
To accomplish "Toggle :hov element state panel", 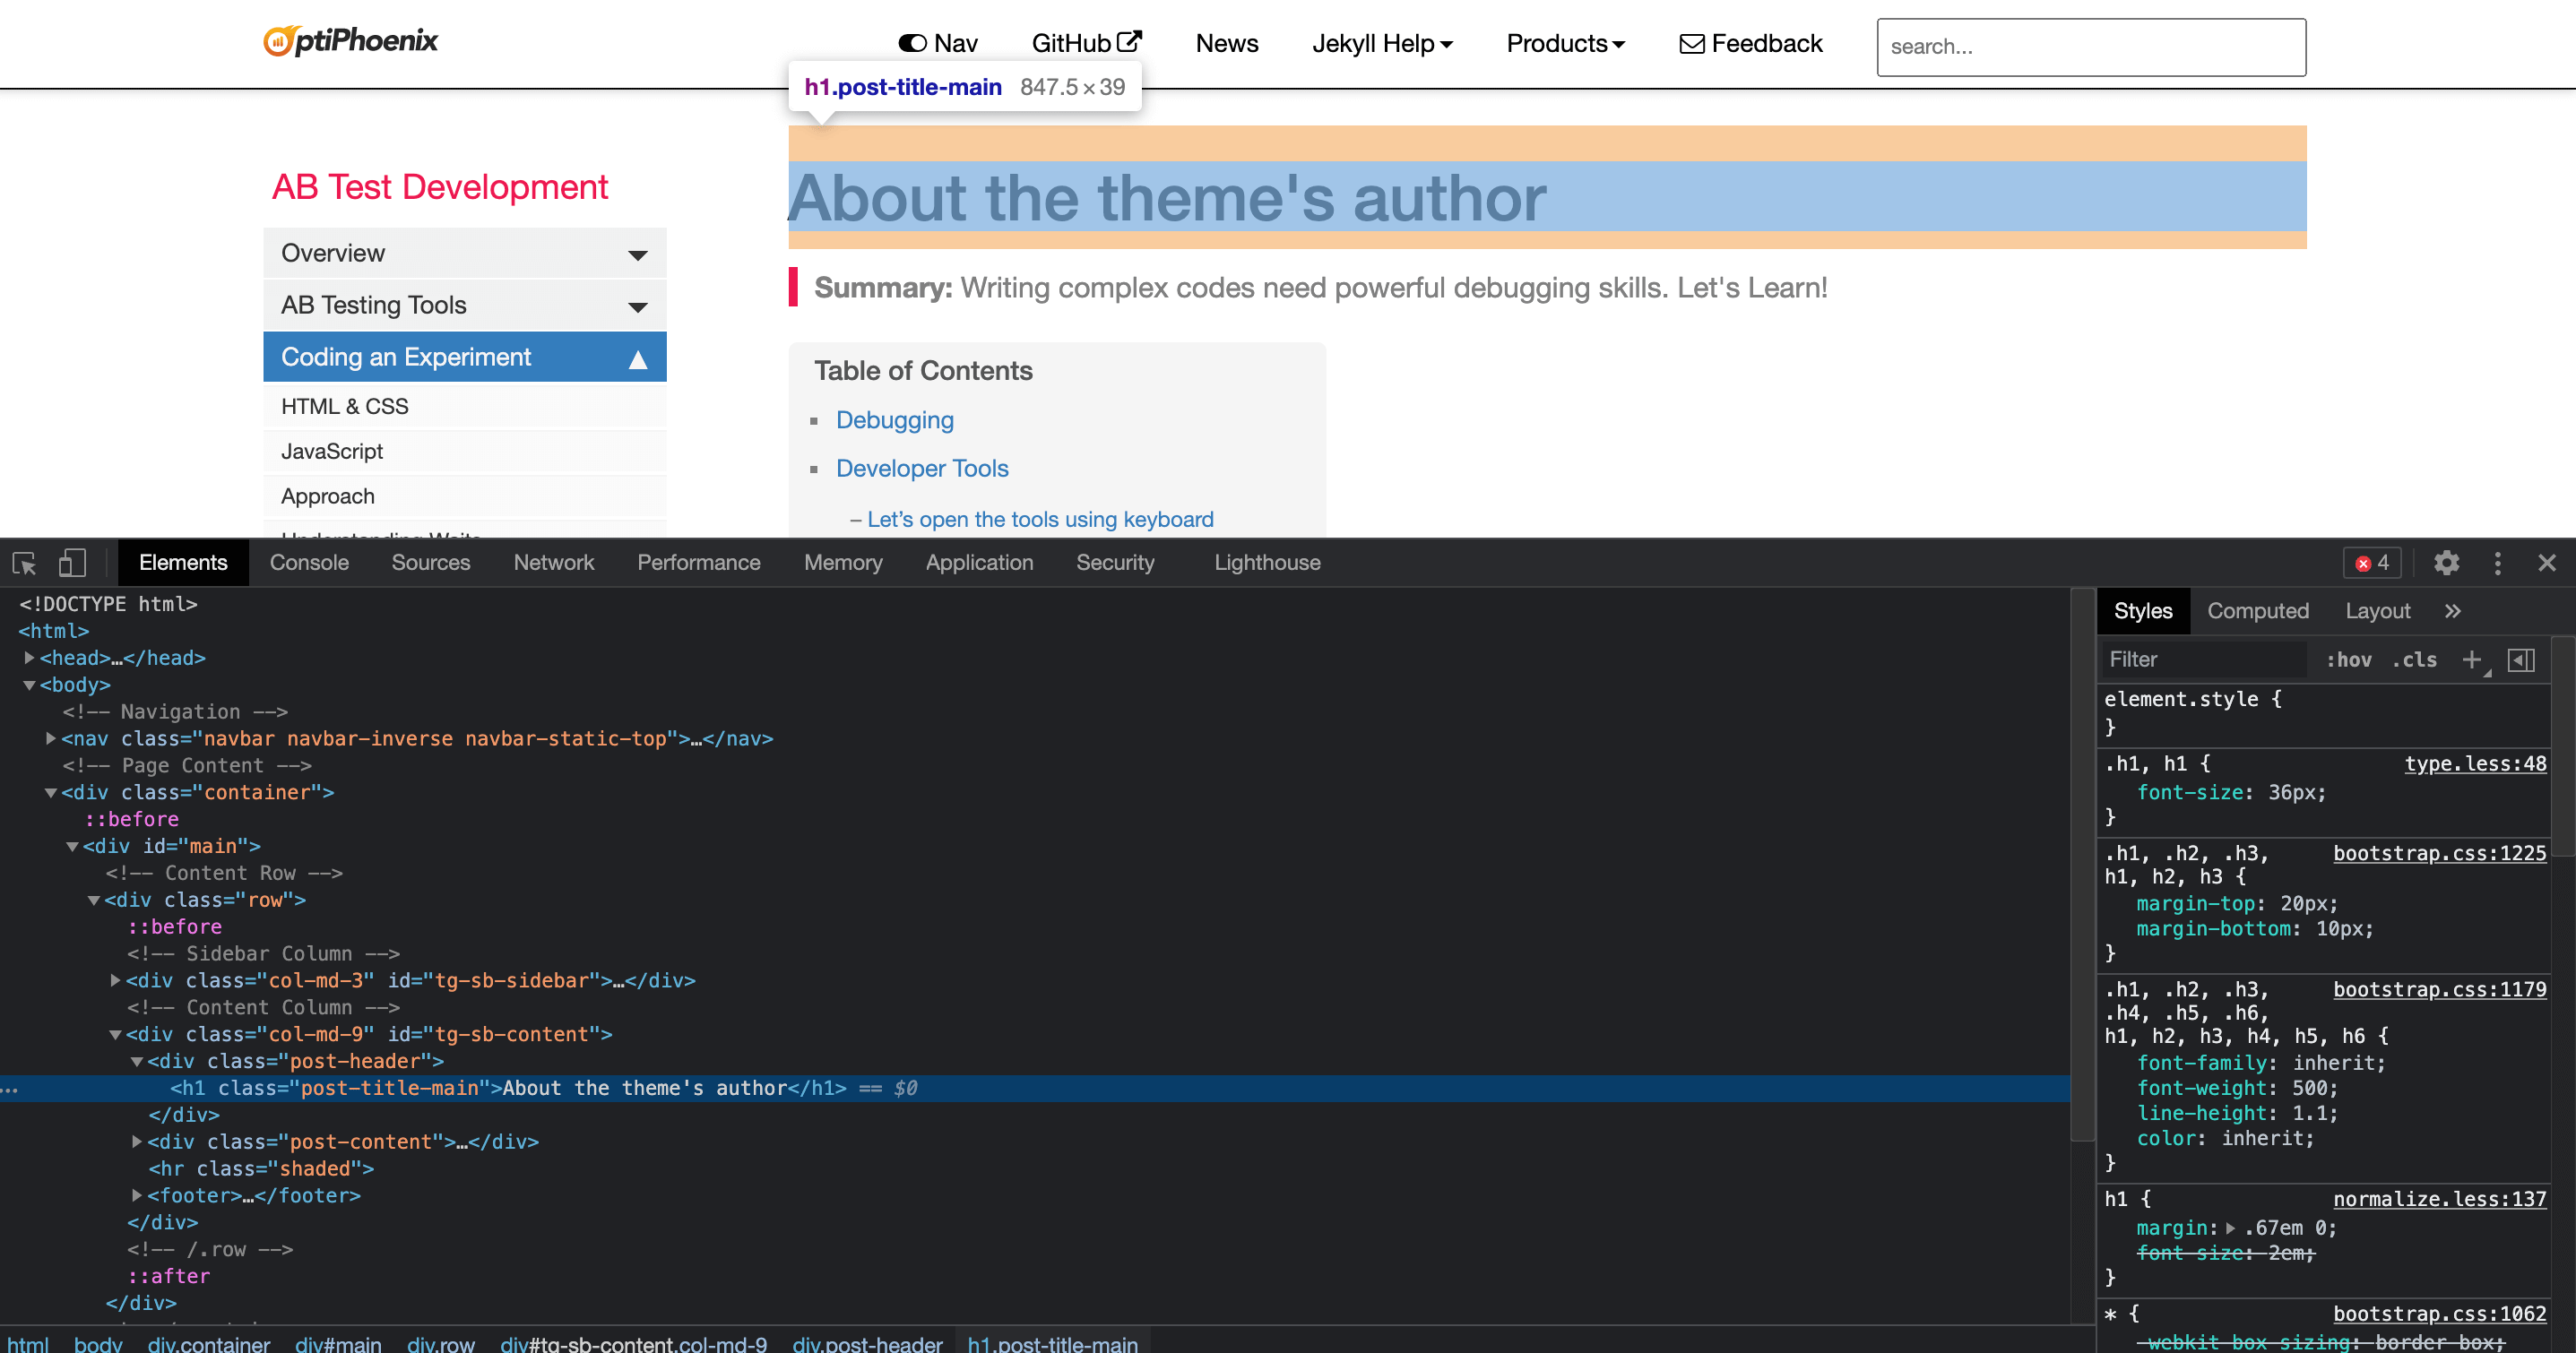I will (x=2348, y=659).
